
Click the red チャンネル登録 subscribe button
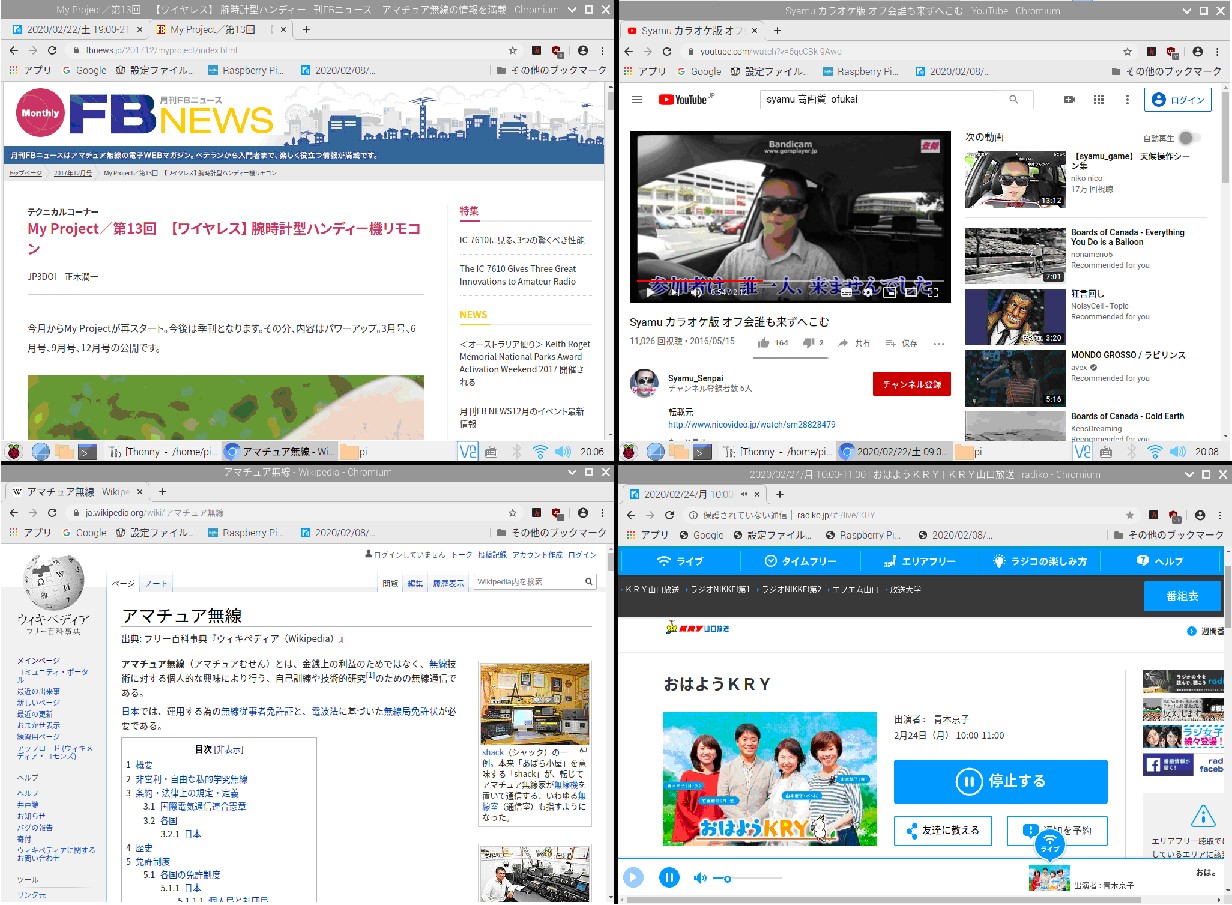pyautogui.click(x=912, y=383)
